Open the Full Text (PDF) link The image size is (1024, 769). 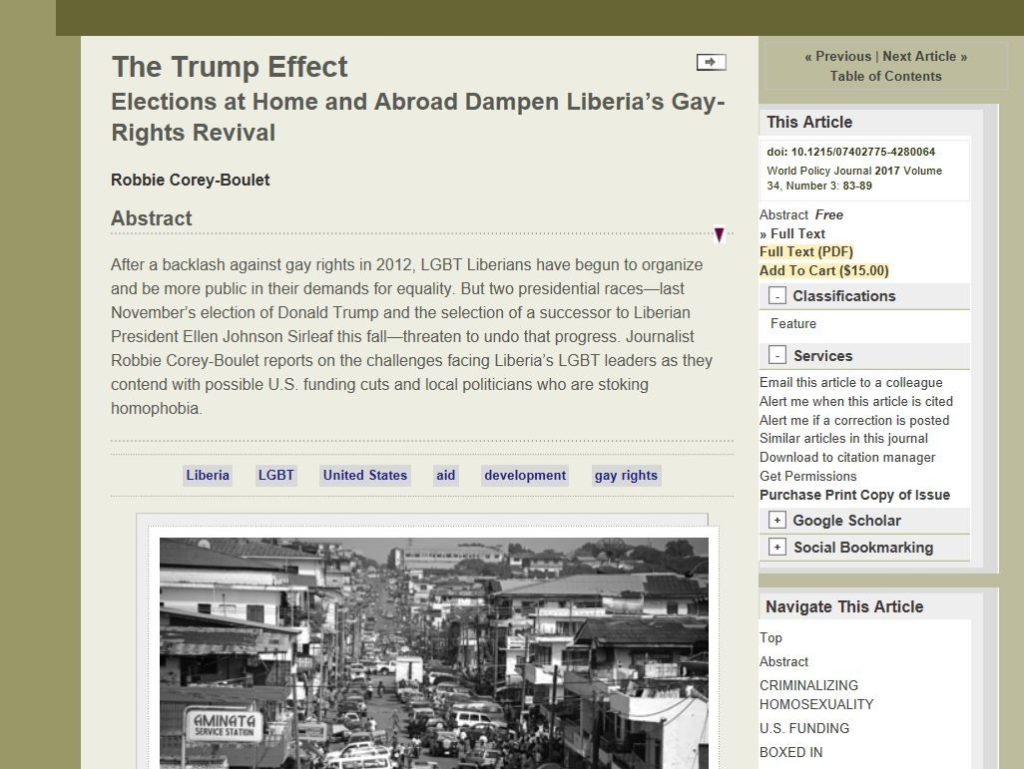806,252
